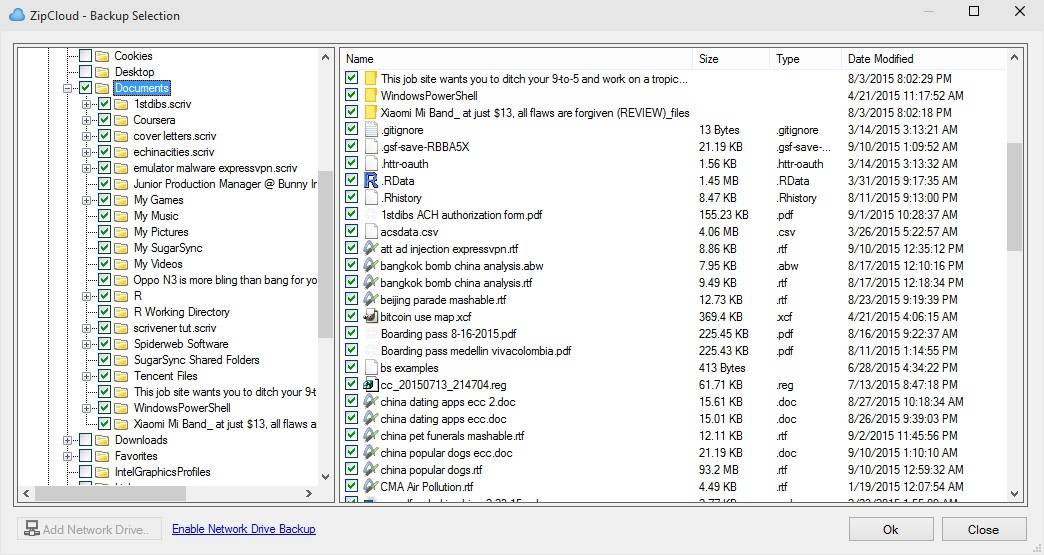The height and width of the screenshot is (555, 1044).
Task: Click the folder icon of Spiderweb Software in tree
Action: [x=121, y=344]
